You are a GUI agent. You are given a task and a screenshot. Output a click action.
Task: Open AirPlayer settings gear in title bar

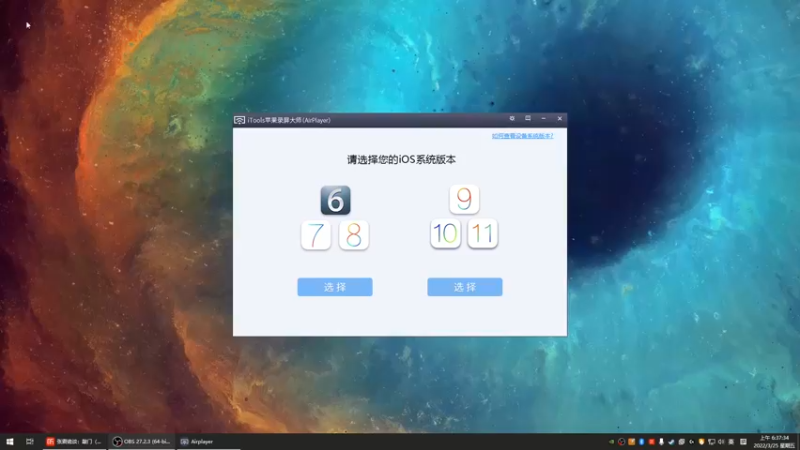512,118
